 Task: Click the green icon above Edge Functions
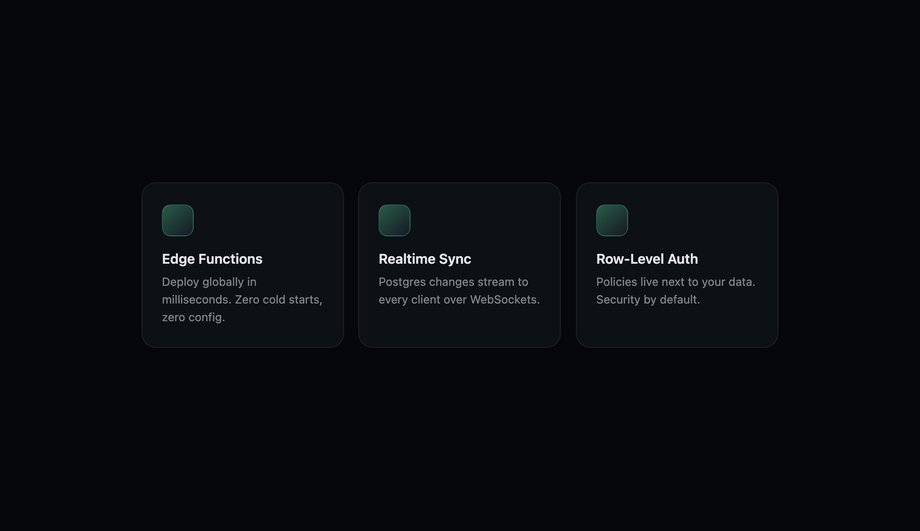[178, 220]
